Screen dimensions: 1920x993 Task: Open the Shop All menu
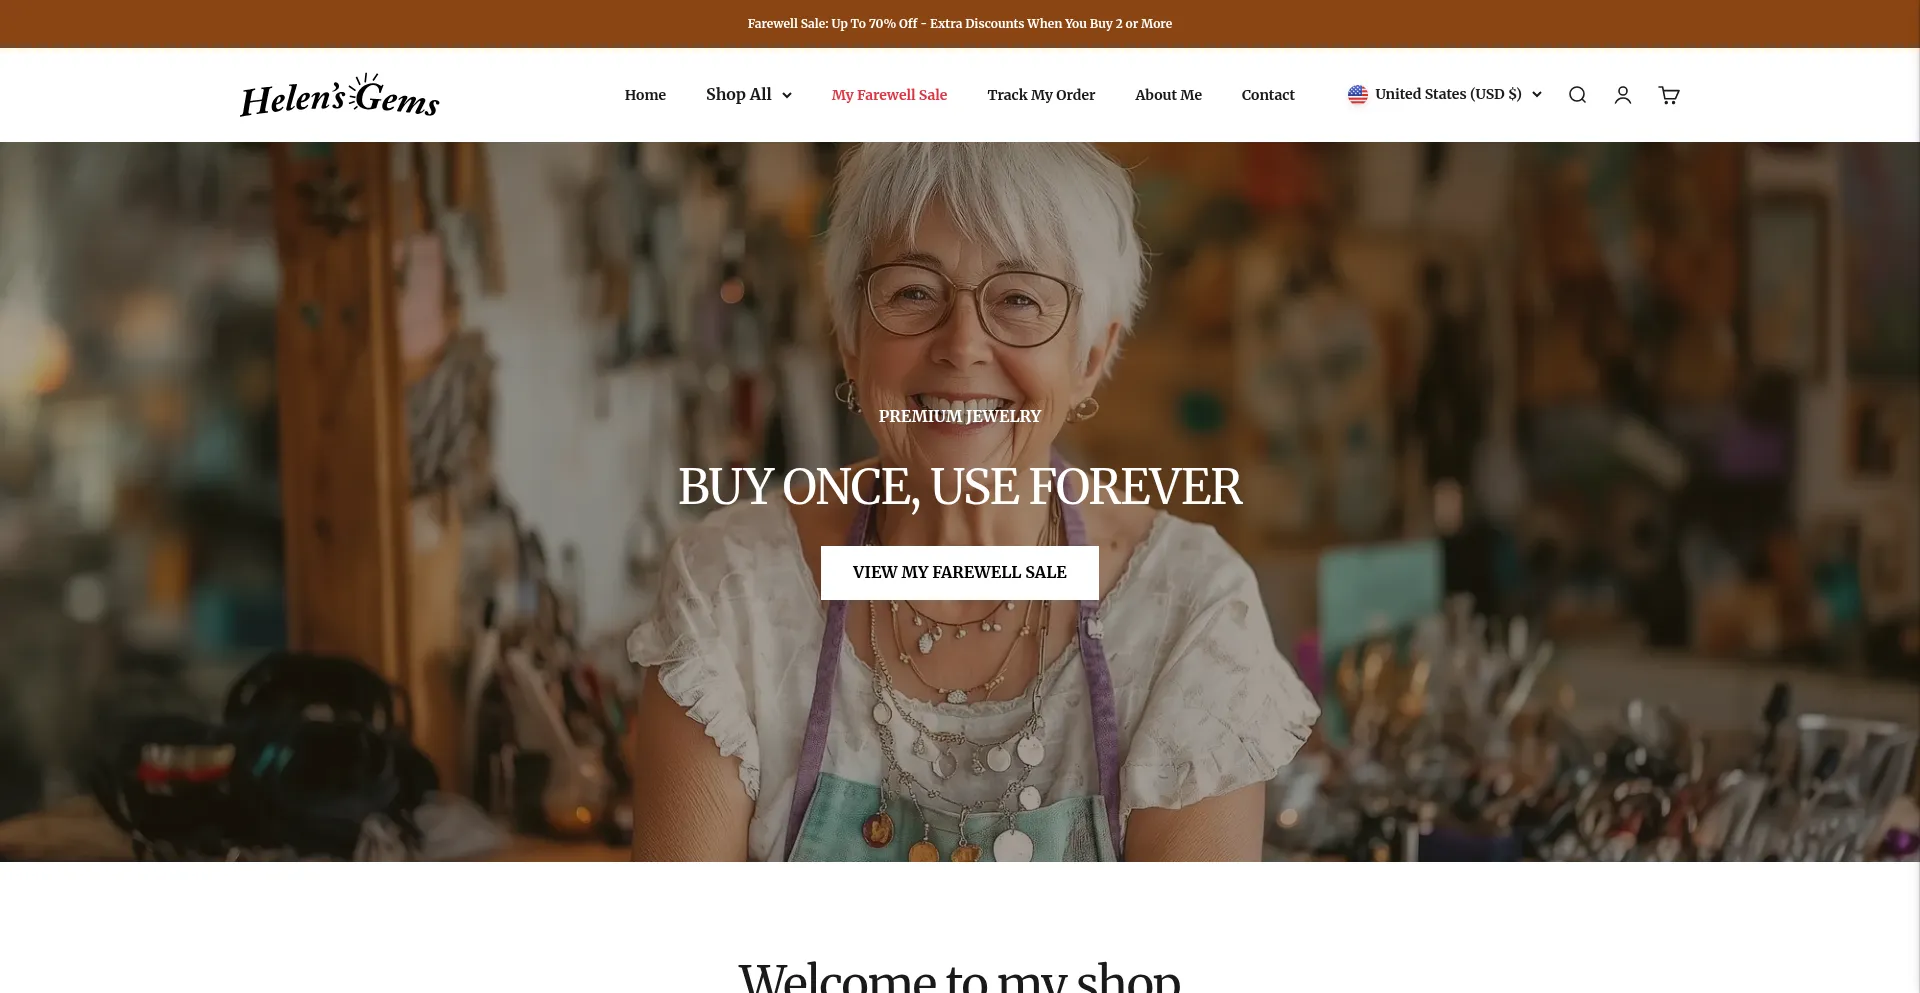pos(739,94)
